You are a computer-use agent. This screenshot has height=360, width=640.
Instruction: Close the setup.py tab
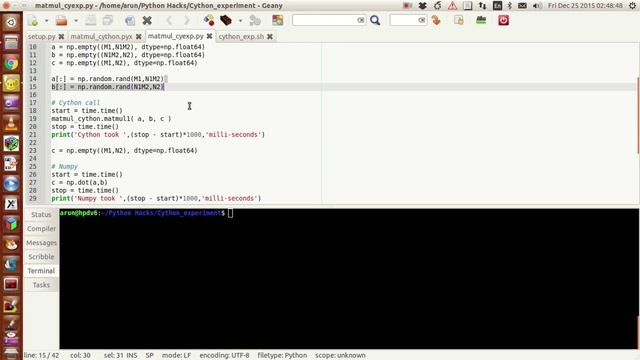point(61,36)
